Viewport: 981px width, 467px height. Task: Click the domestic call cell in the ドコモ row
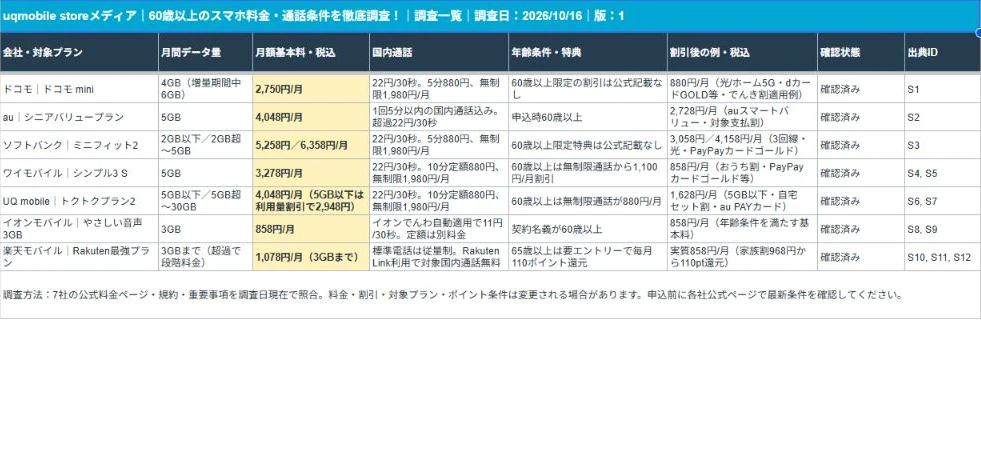(x=439, y=89)
